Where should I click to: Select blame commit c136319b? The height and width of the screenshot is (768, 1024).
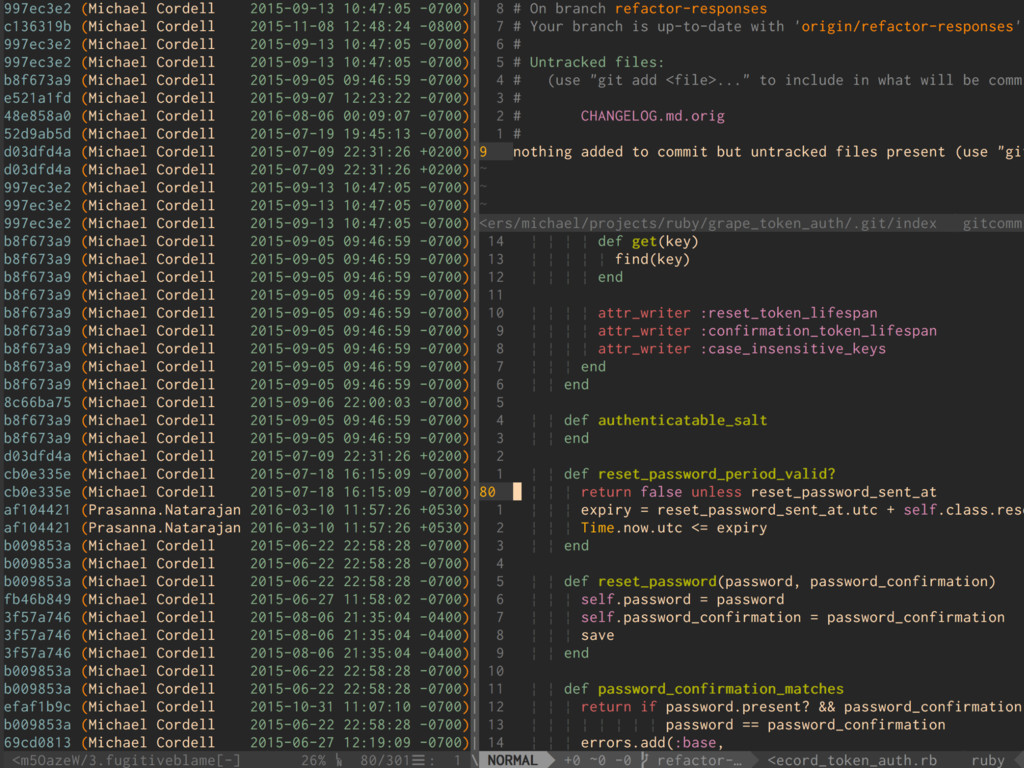click(x=37, y=27)
